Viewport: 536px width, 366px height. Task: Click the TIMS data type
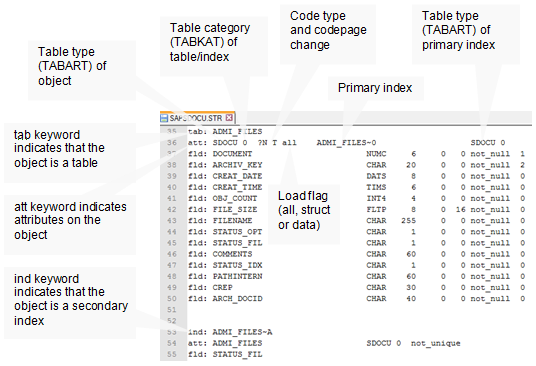tap(376, 187)
